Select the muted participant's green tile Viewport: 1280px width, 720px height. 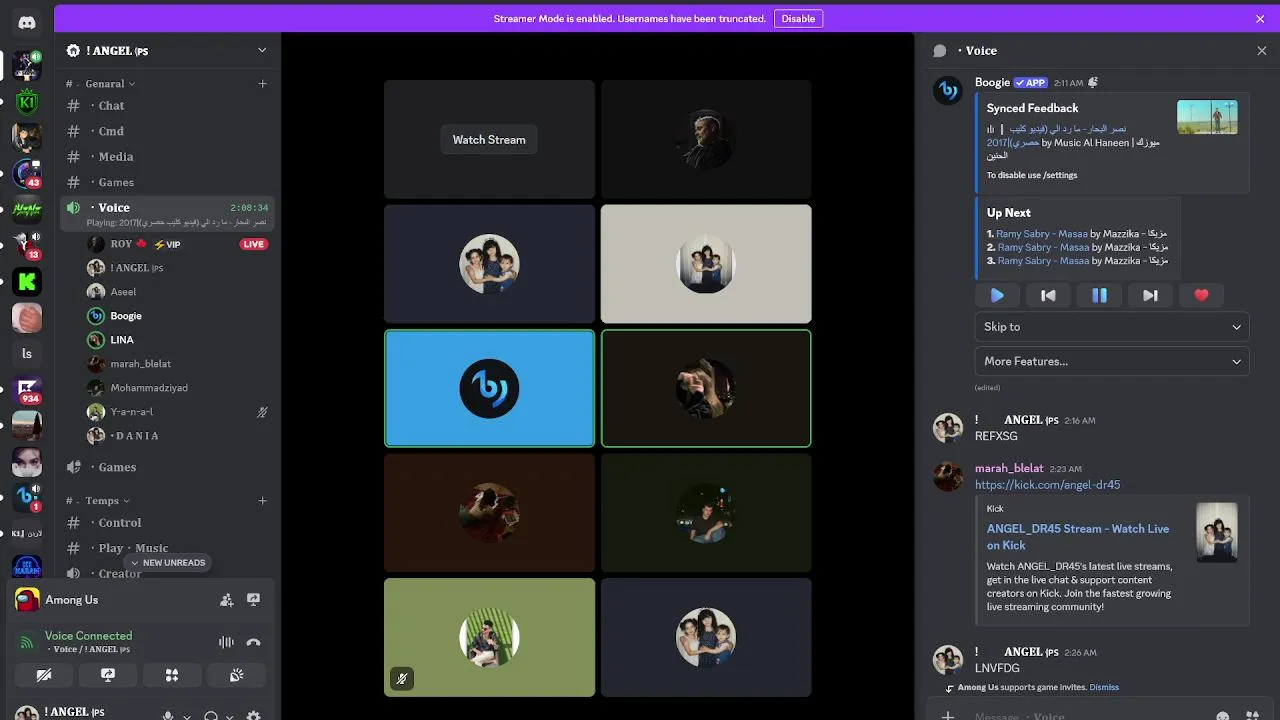click(489, 637)
